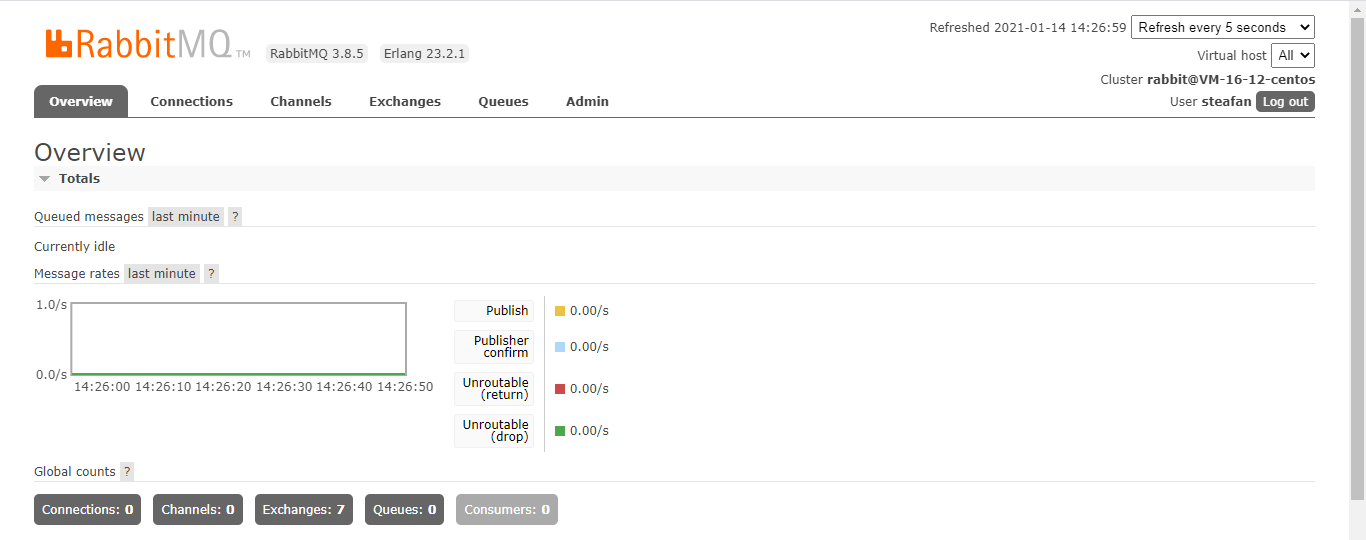Click the red Unroutable (return) swatch
1366x540 pixels.
[x=560, y=389]
